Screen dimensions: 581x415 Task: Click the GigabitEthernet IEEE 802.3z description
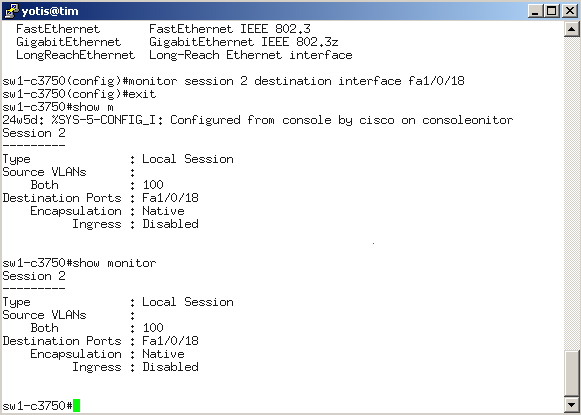244,42
